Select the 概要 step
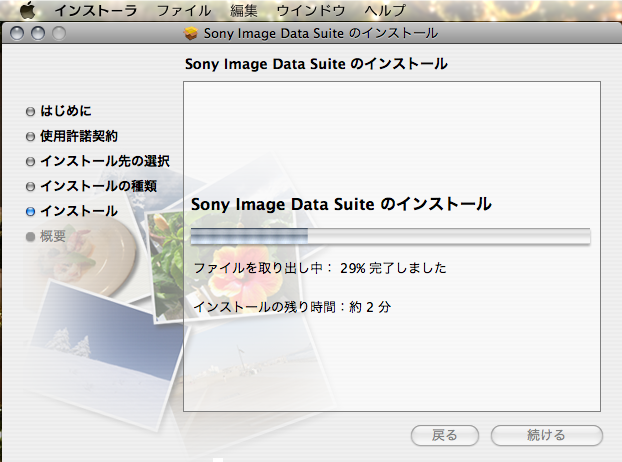The height and width of the screenshot is (462, 622). point(53,236)
